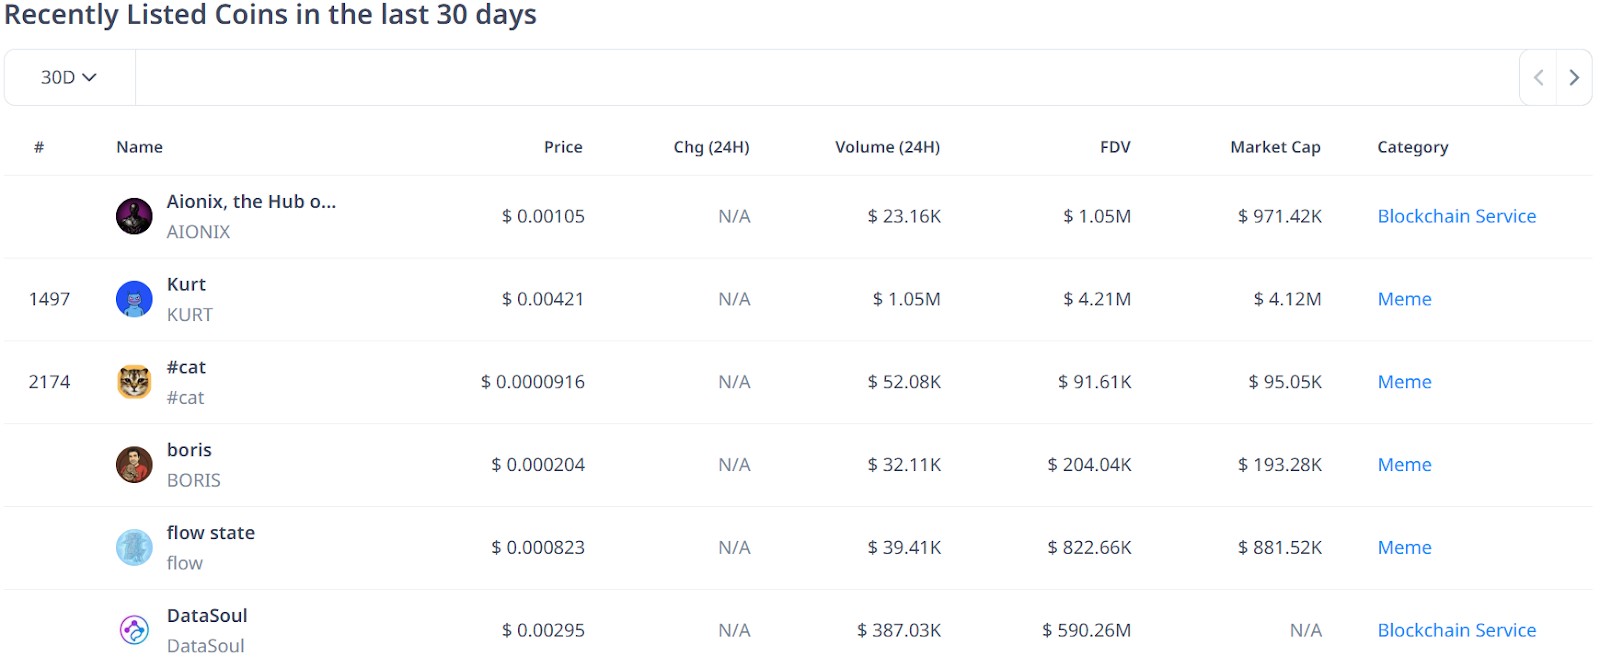Image resolution: width=1600 pixels, height=668 pixels.
Task: Click the DataSoul coin logo
Action: [x=134, y=630]
